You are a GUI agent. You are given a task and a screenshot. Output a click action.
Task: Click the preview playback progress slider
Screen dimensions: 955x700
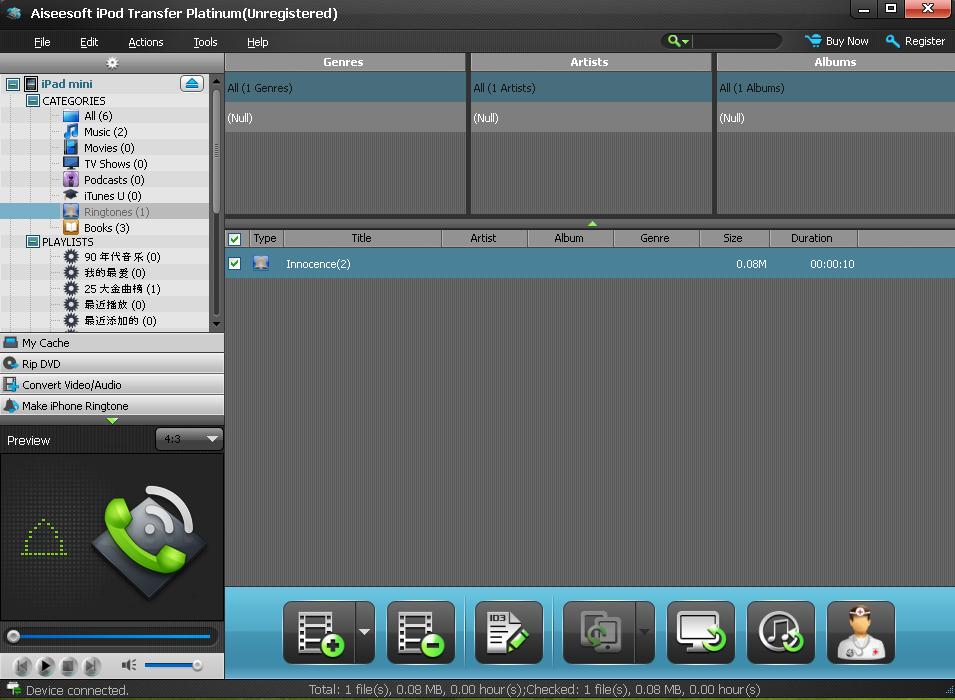click(x=112, y=636)
